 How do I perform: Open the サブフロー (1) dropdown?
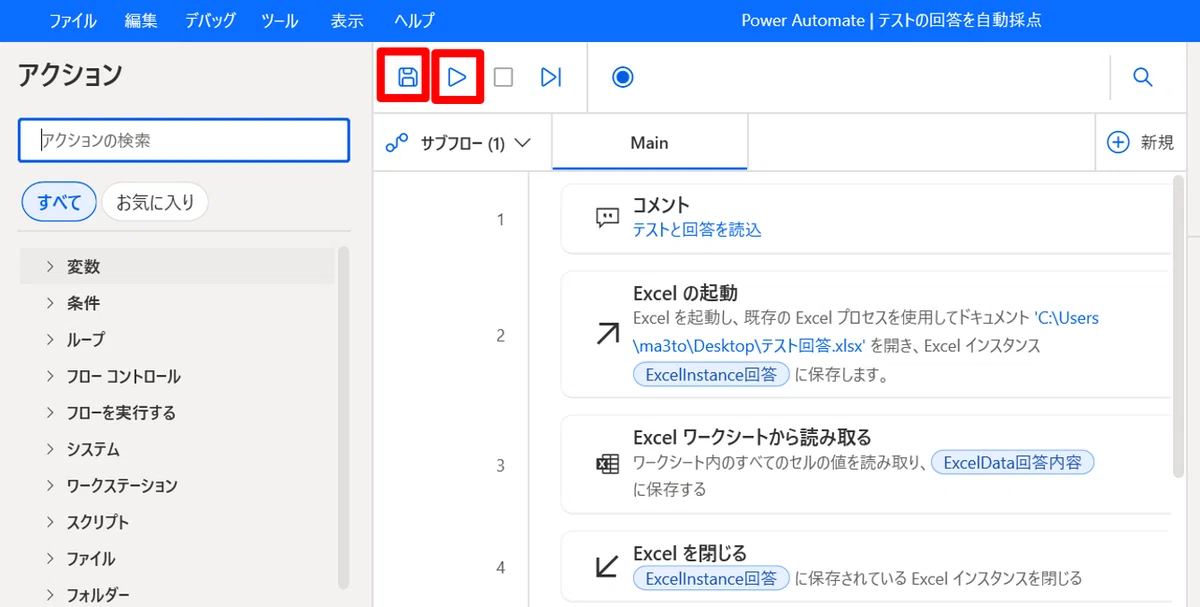(462, 143)
